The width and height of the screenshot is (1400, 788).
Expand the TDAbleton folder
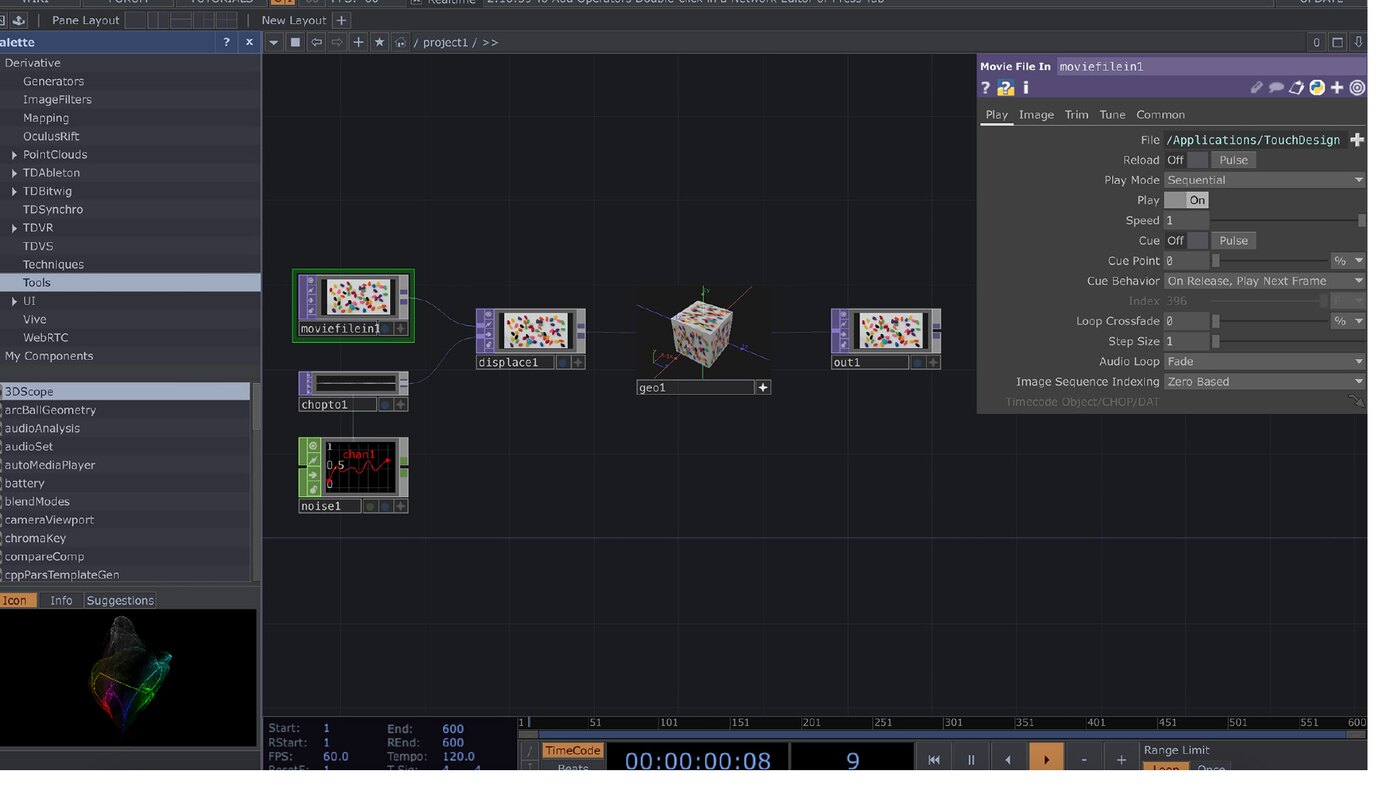click(14, 173)
